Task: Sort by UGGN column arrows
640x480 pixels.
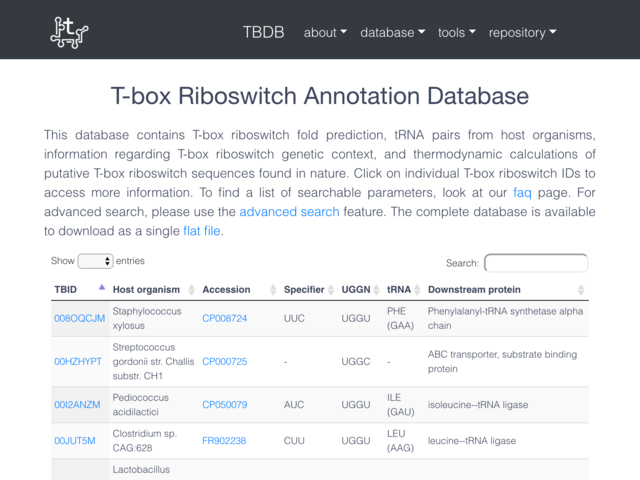Action: pyautogui.click(x=377, y=290)
